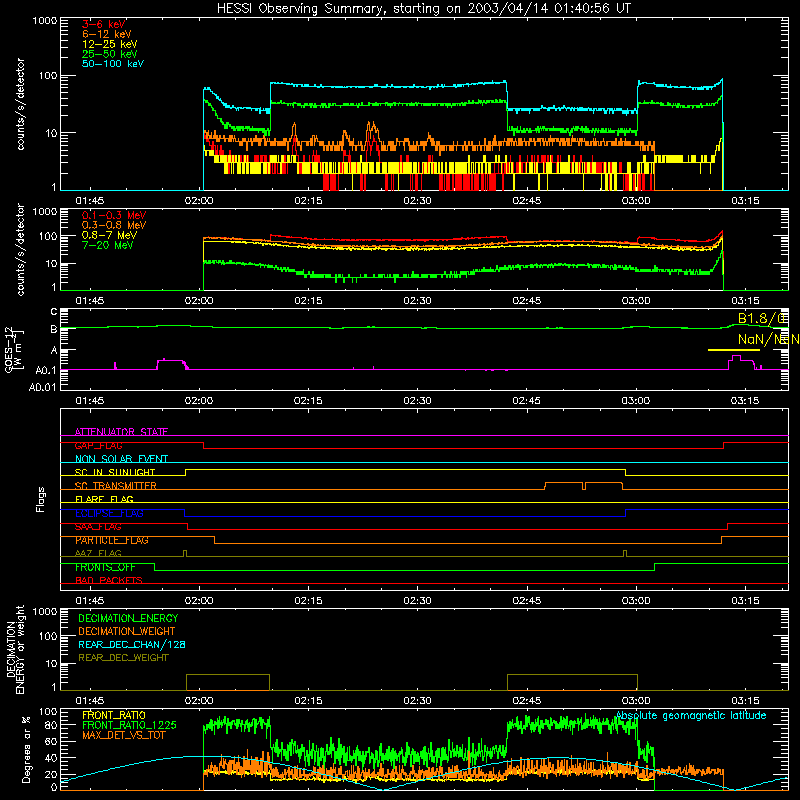Click the AAZ_FLAG pulse near 03:00

click(x=625, y=554)
